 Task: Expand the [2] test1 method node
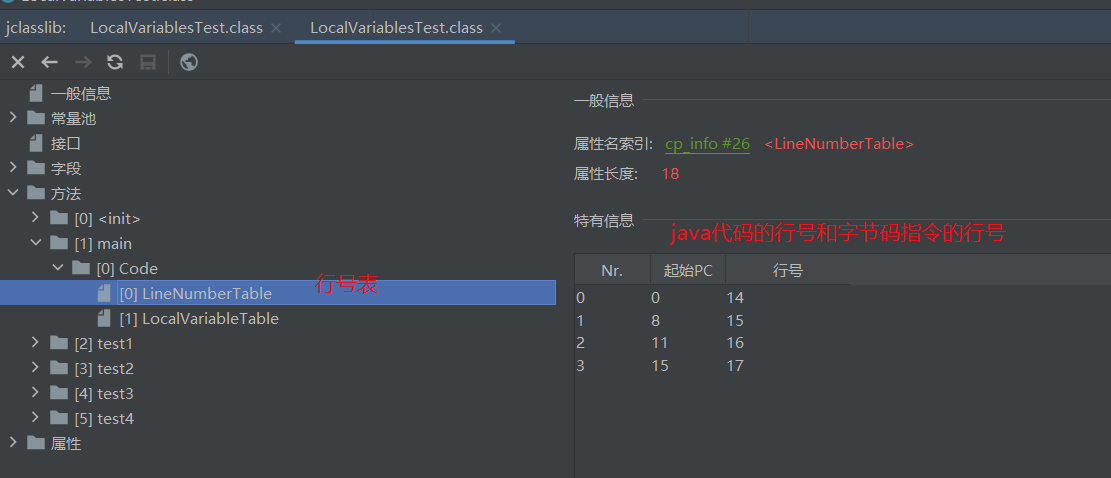(x=35, y=343)
